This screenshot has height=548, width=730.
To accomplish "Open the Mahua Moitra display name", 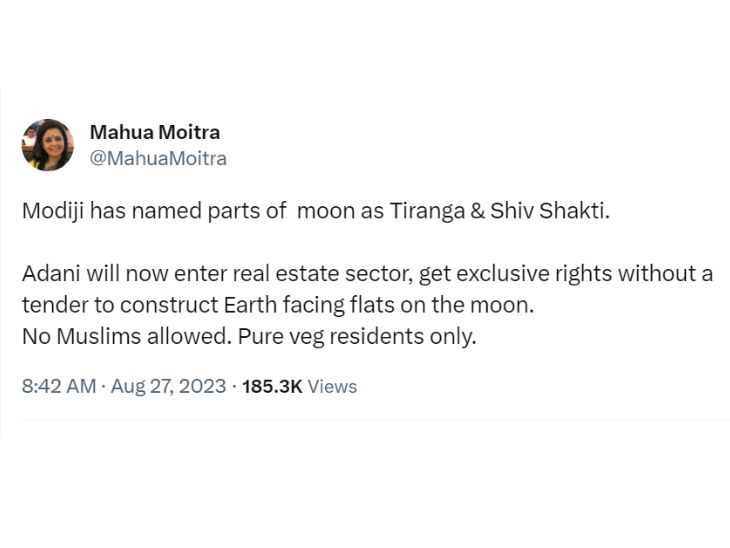I will pos(155,132).
